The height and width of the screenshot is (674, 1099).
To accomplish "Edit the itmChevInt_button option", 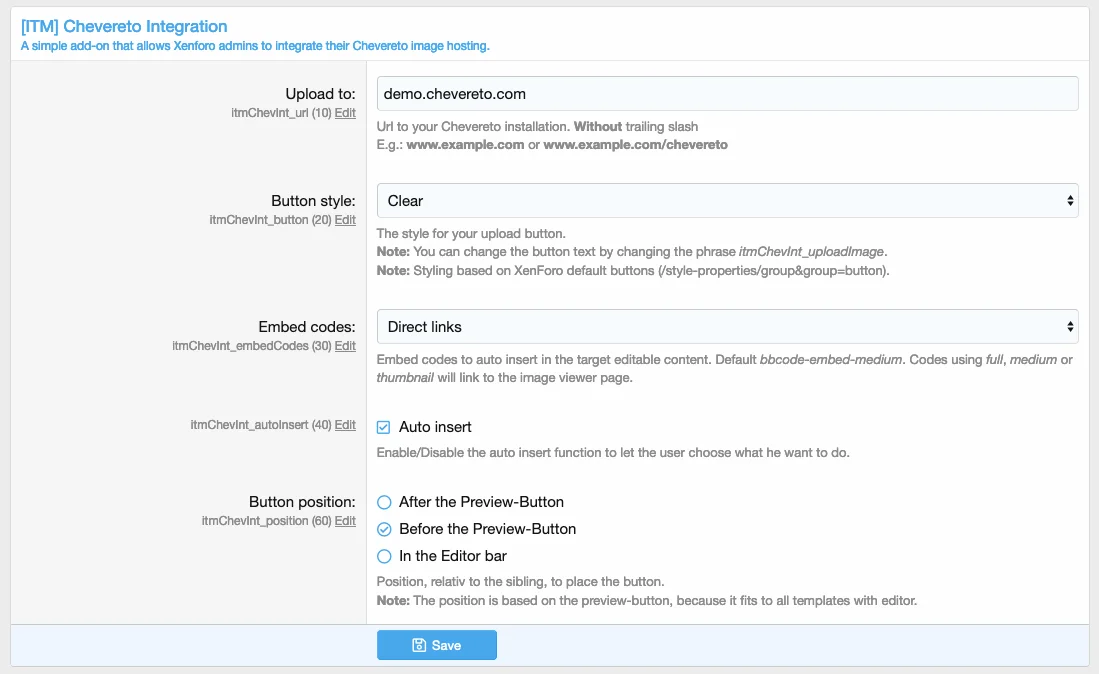I will tap(345, 220).
